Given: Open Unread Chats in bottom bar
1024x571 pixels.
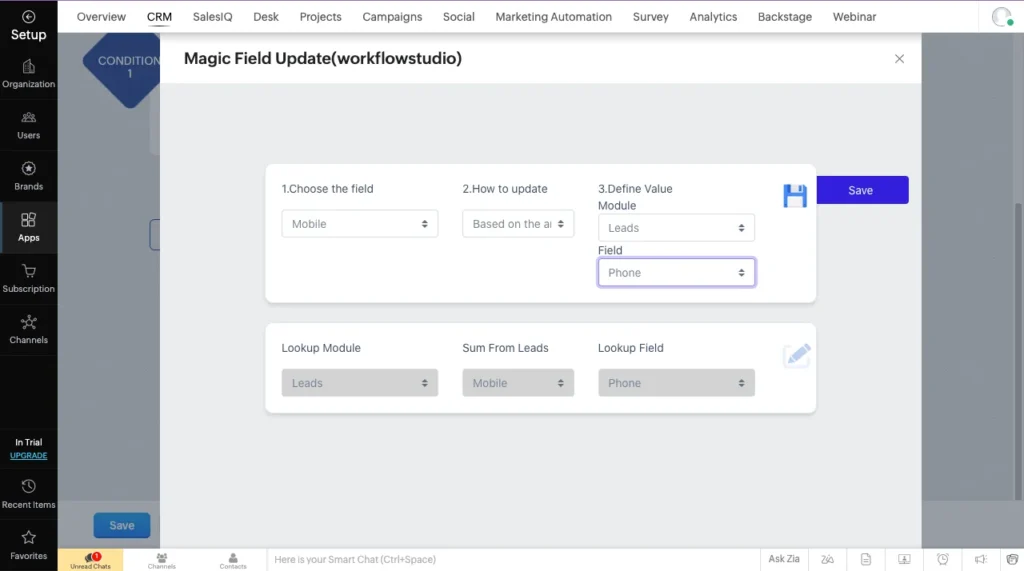Looking at the screenshot, I should [x=90, y=560].
